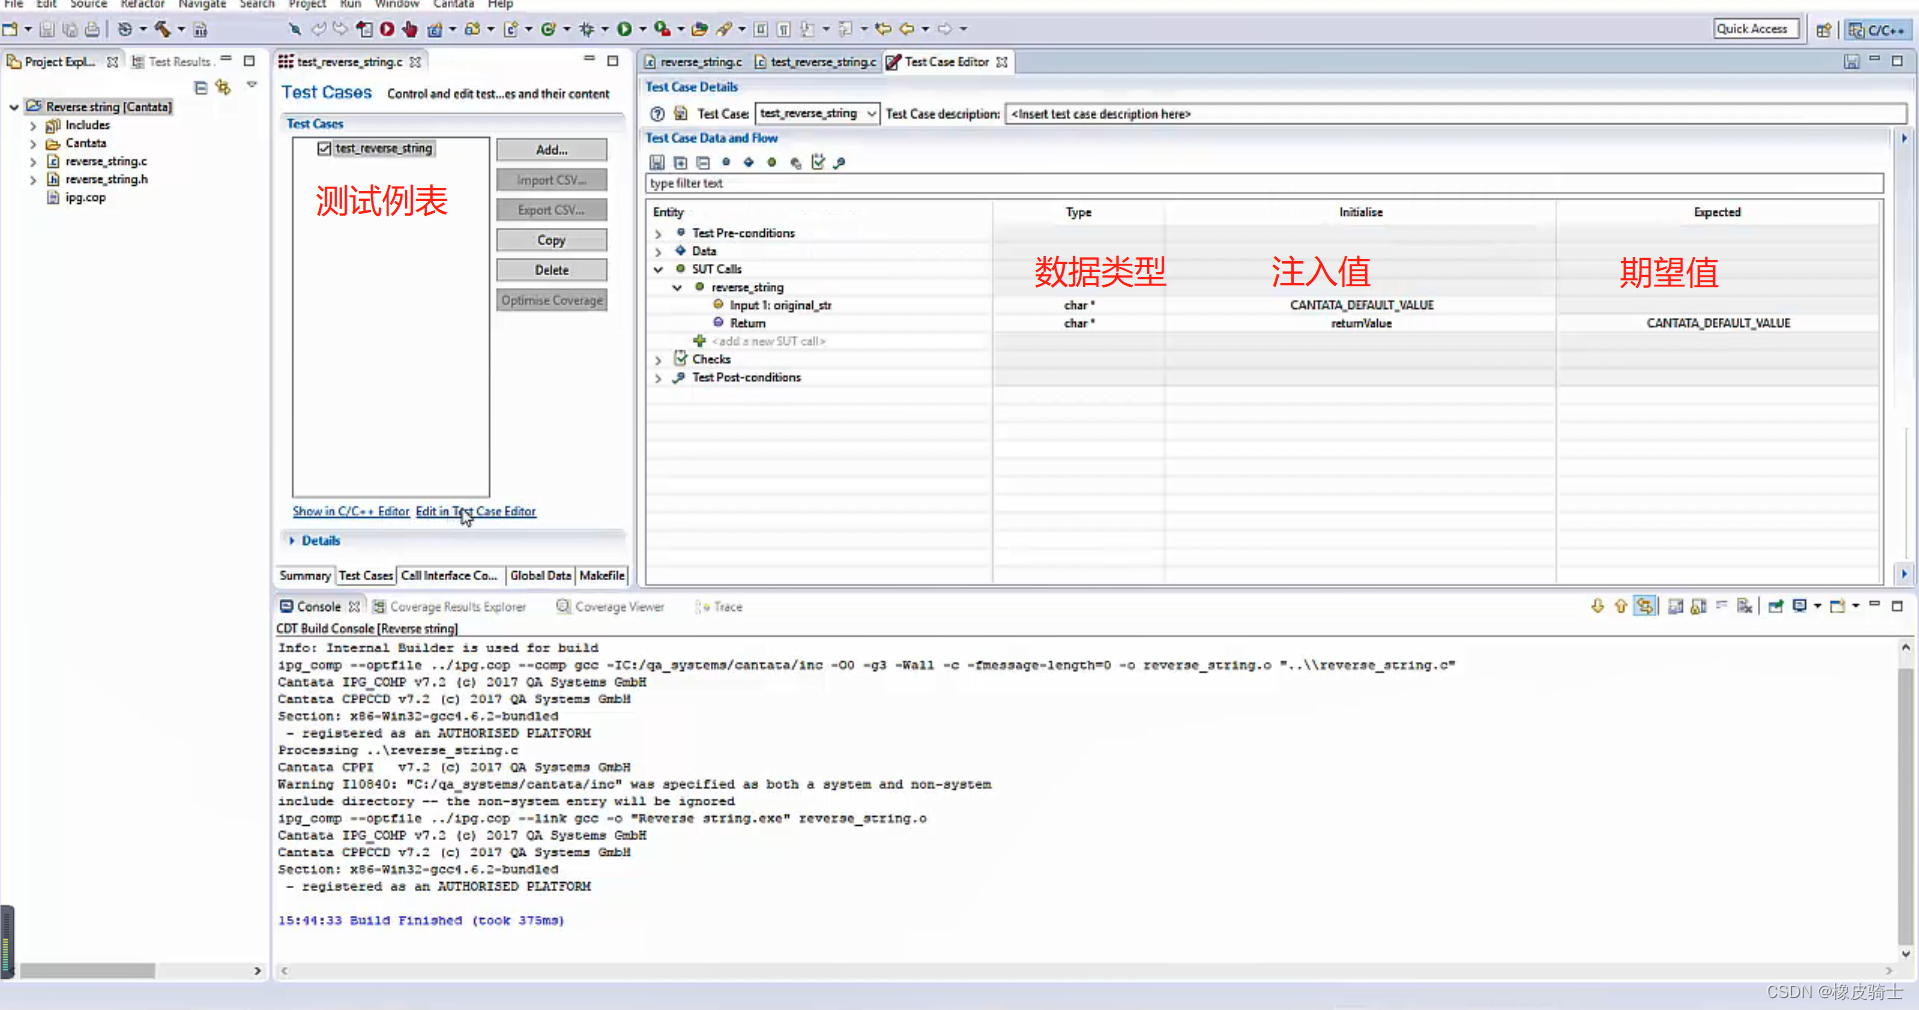
Task: Click the document icon beside Test Case label
Action: point(681,114)
